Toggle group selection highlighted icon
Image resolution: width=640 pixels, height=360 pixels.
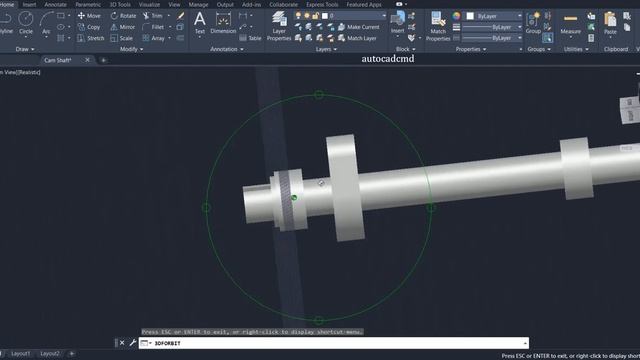[548, 38]
